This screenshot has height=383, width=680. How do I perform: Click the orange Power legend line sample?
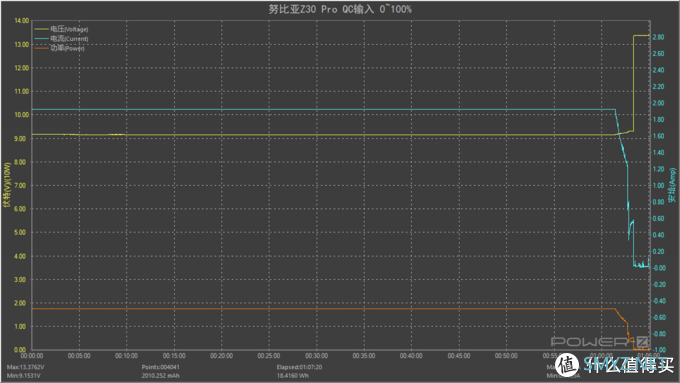coord(41,48)
